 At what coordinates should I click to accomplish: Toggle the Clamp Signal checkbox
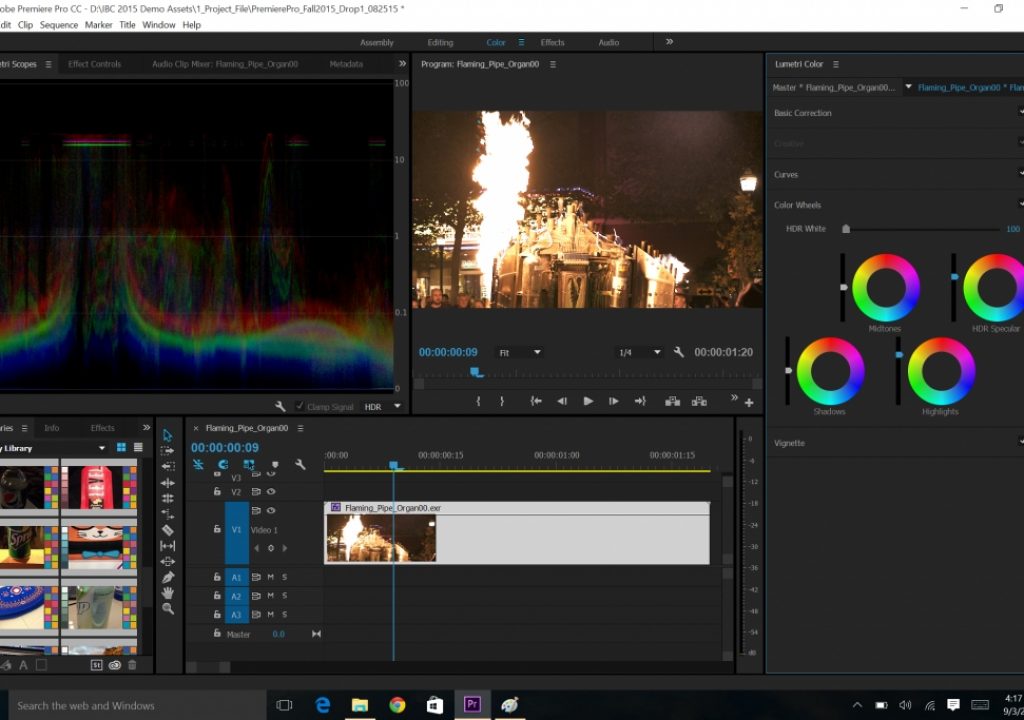pos(300,406)
